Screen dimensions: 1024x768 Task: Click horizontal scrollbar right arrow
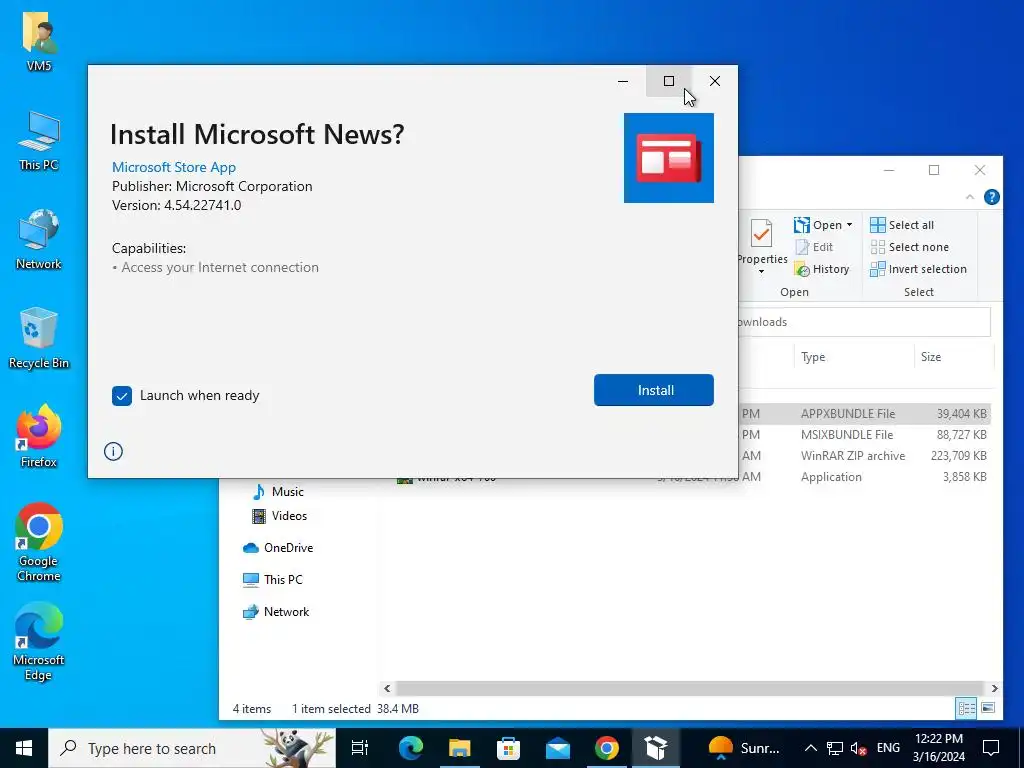coord(994,688)
